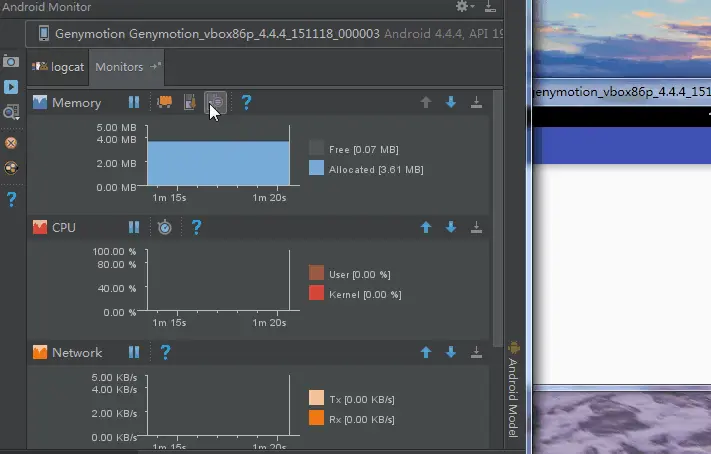Click the pin arrow on Monitors tab
711x454 pixels.
click(156, 66)
